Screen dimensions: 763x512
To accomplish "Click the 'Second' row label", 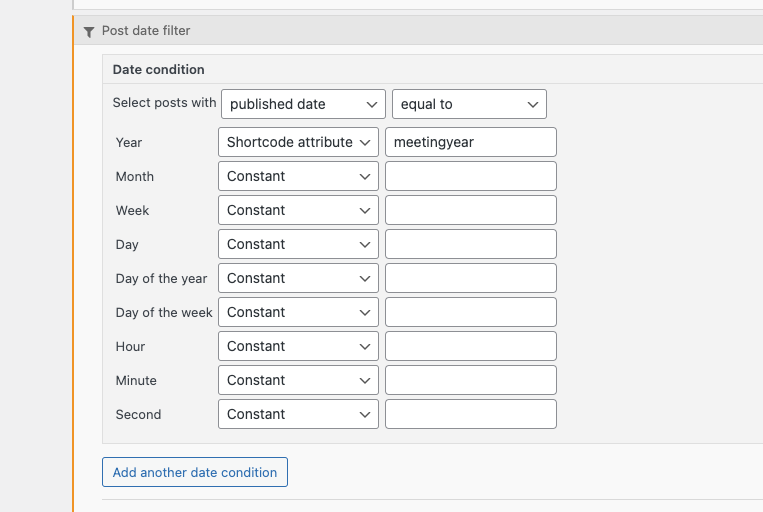I will click(138, 415).
